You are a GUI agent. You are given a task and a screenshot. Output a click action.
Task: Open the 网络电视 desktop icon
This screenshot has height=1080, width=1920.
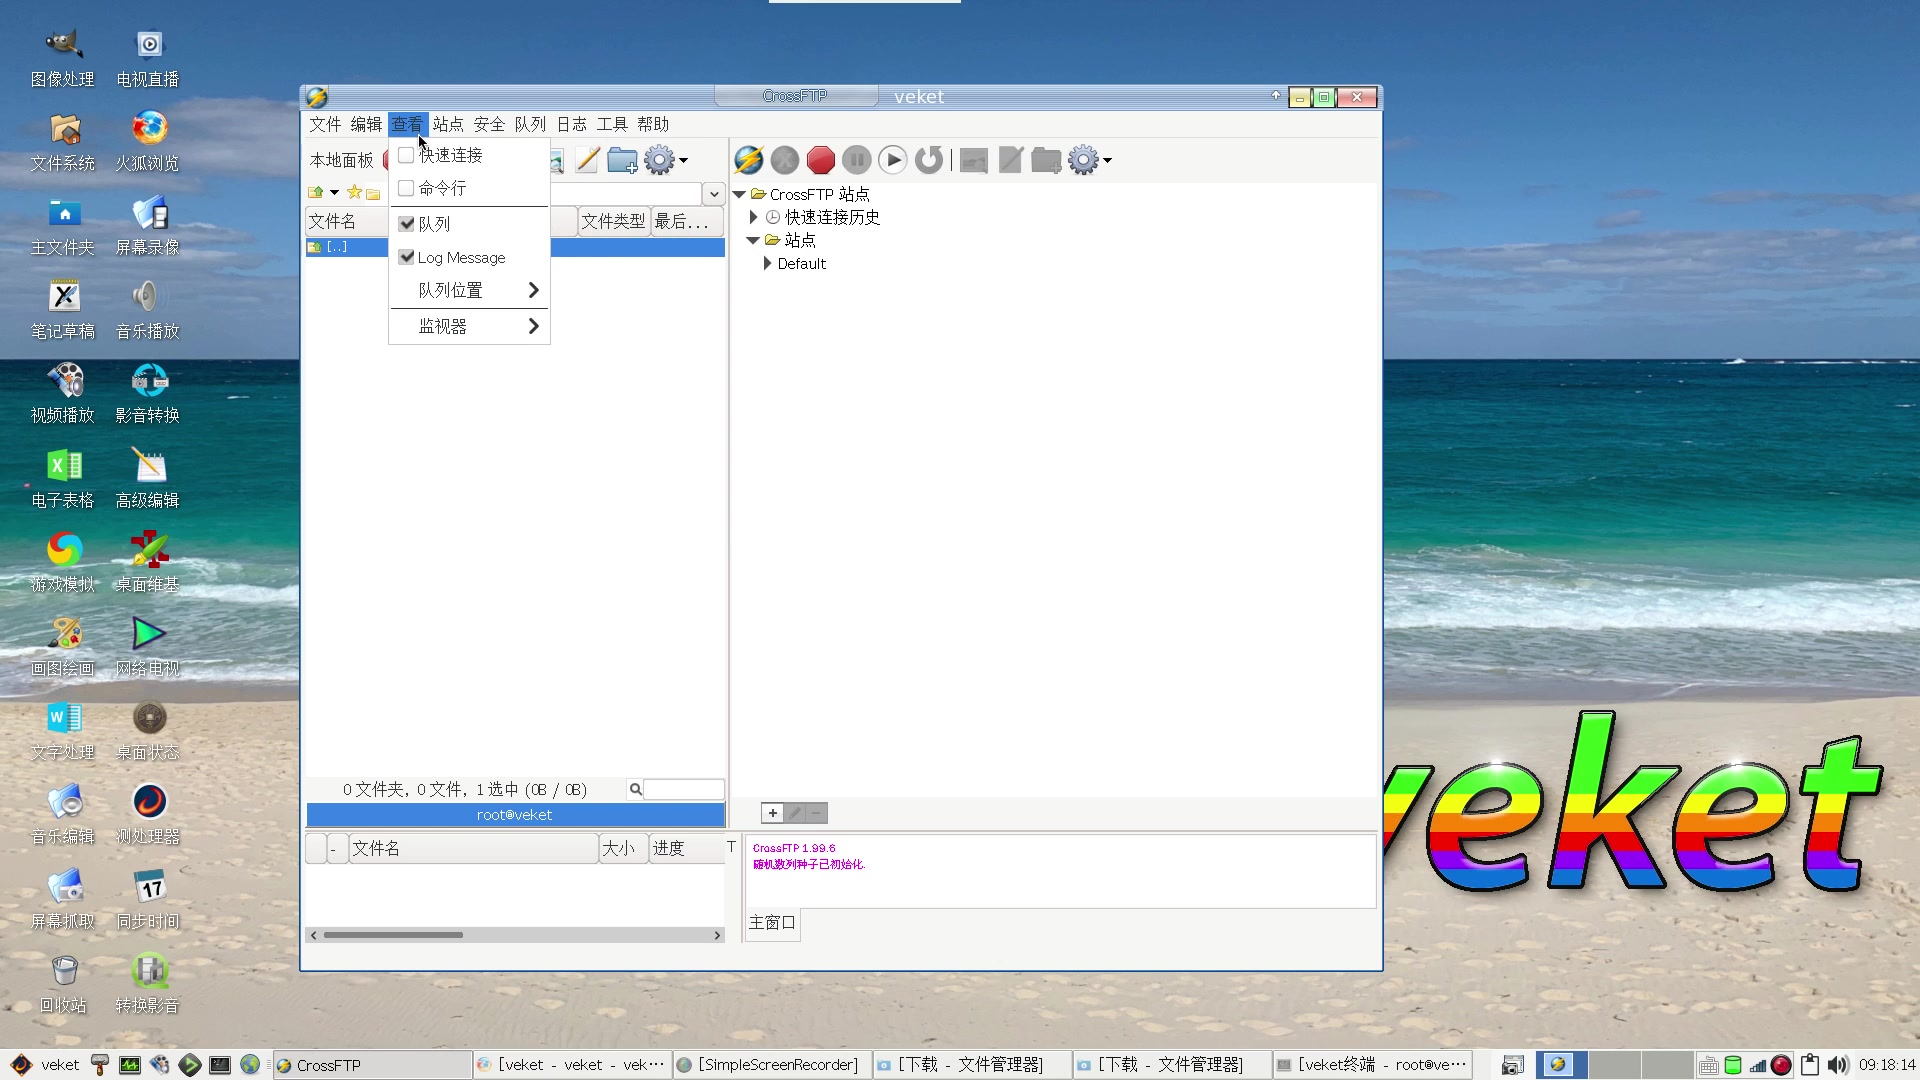click(x=148, y=647)
